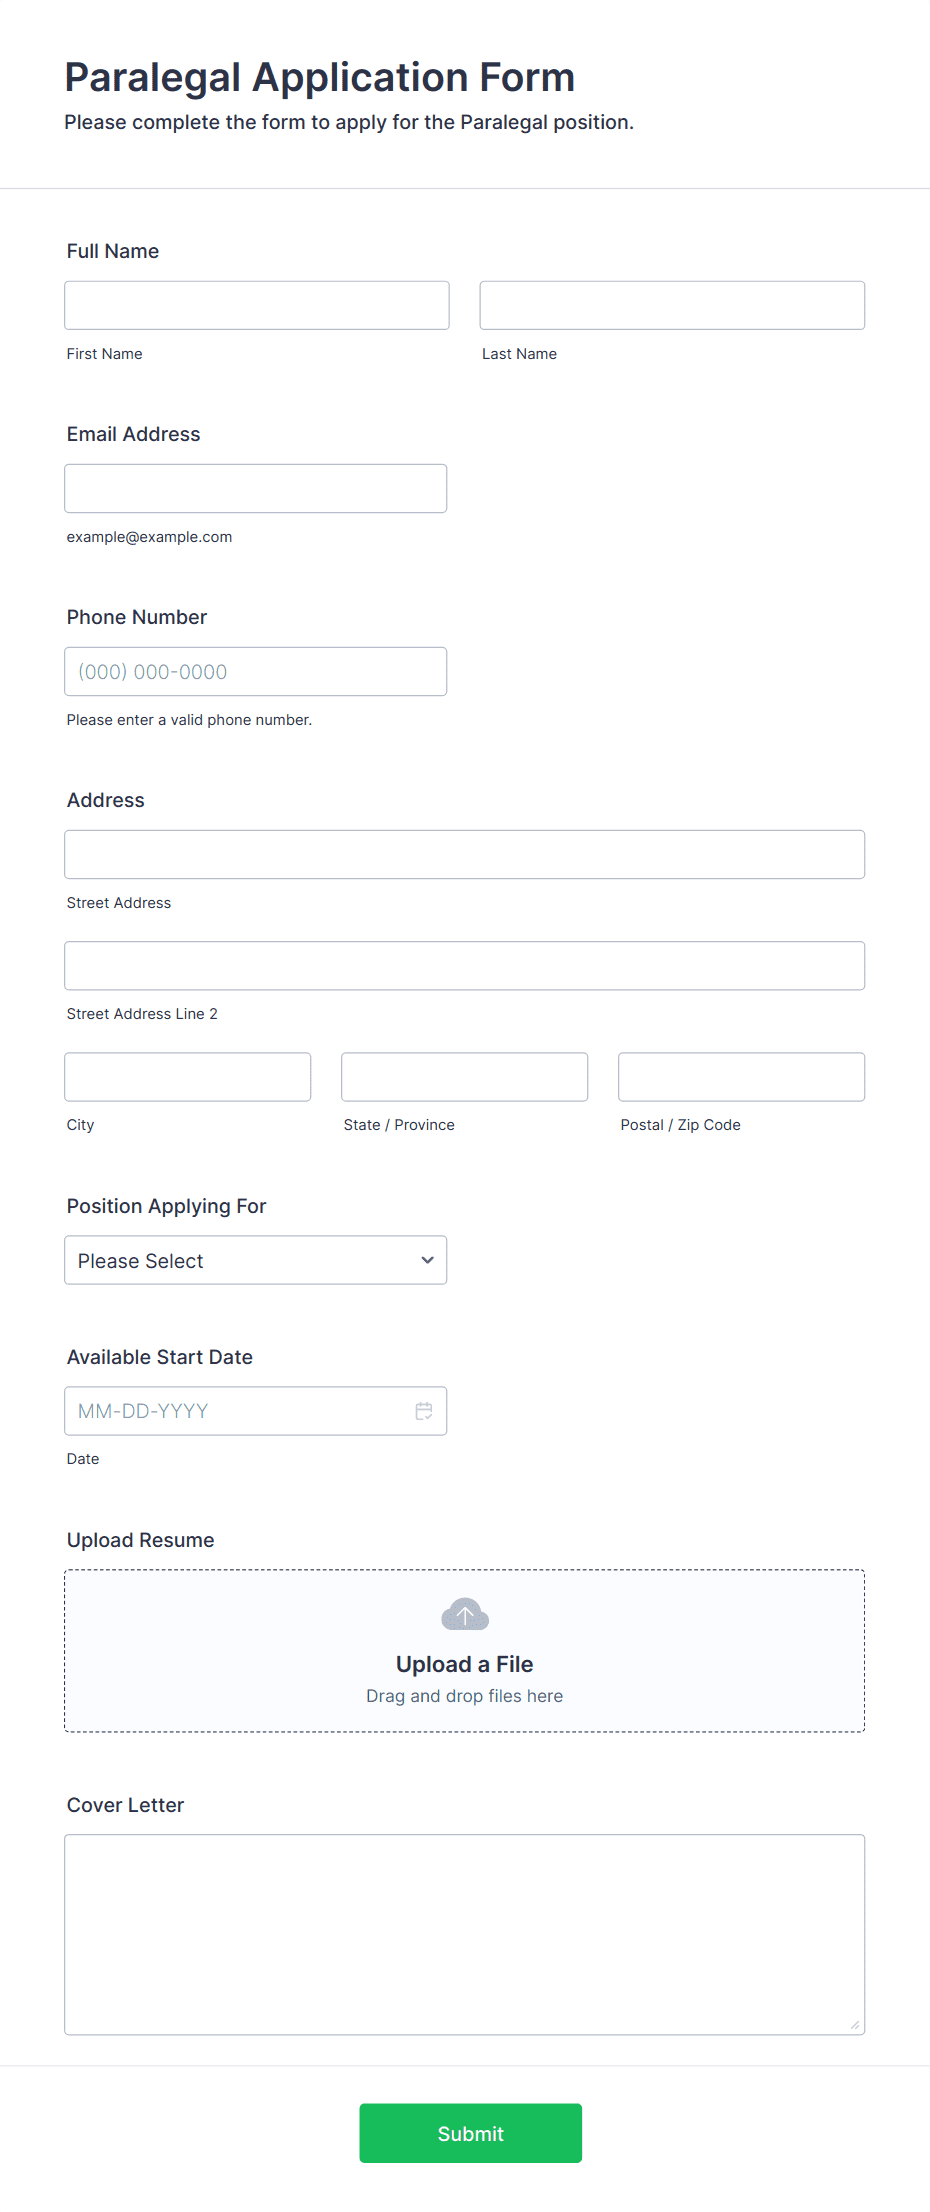Select the Email Address text box
This screenshot has height=2212, width=930.
(255, 488)
